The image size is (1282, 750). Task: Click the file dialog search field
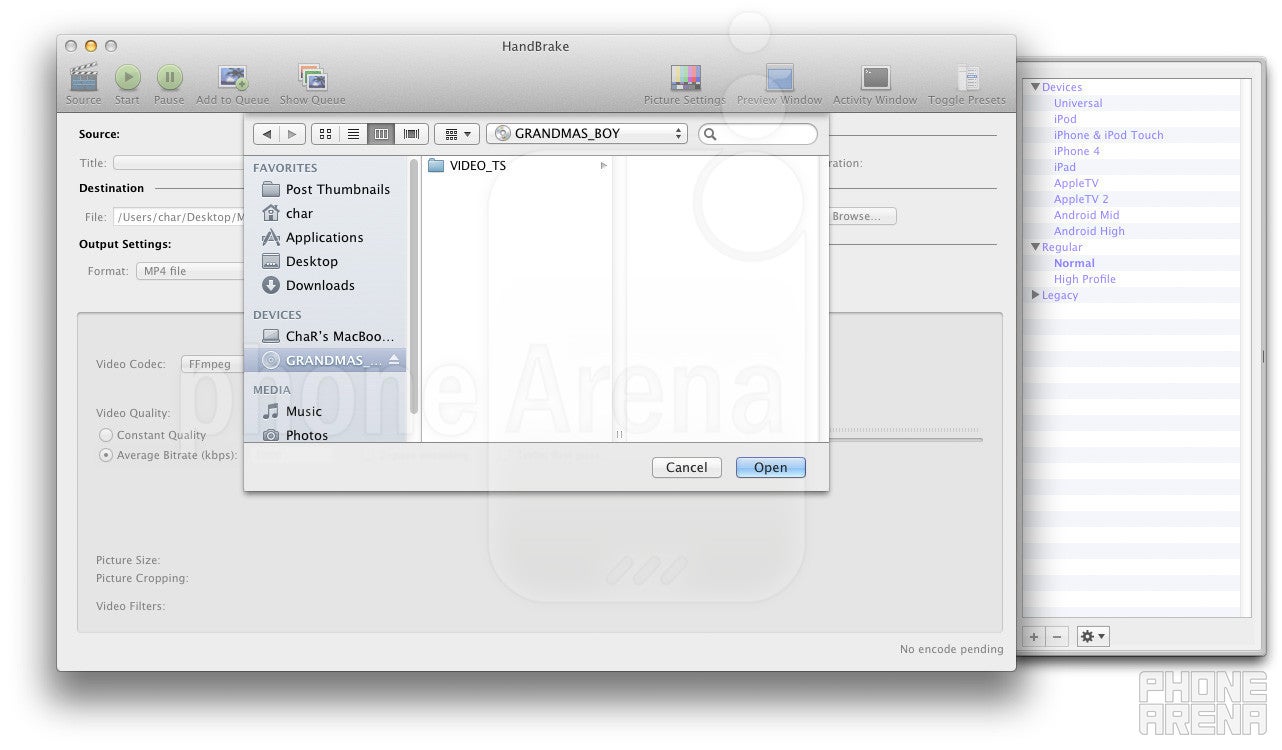757,134
